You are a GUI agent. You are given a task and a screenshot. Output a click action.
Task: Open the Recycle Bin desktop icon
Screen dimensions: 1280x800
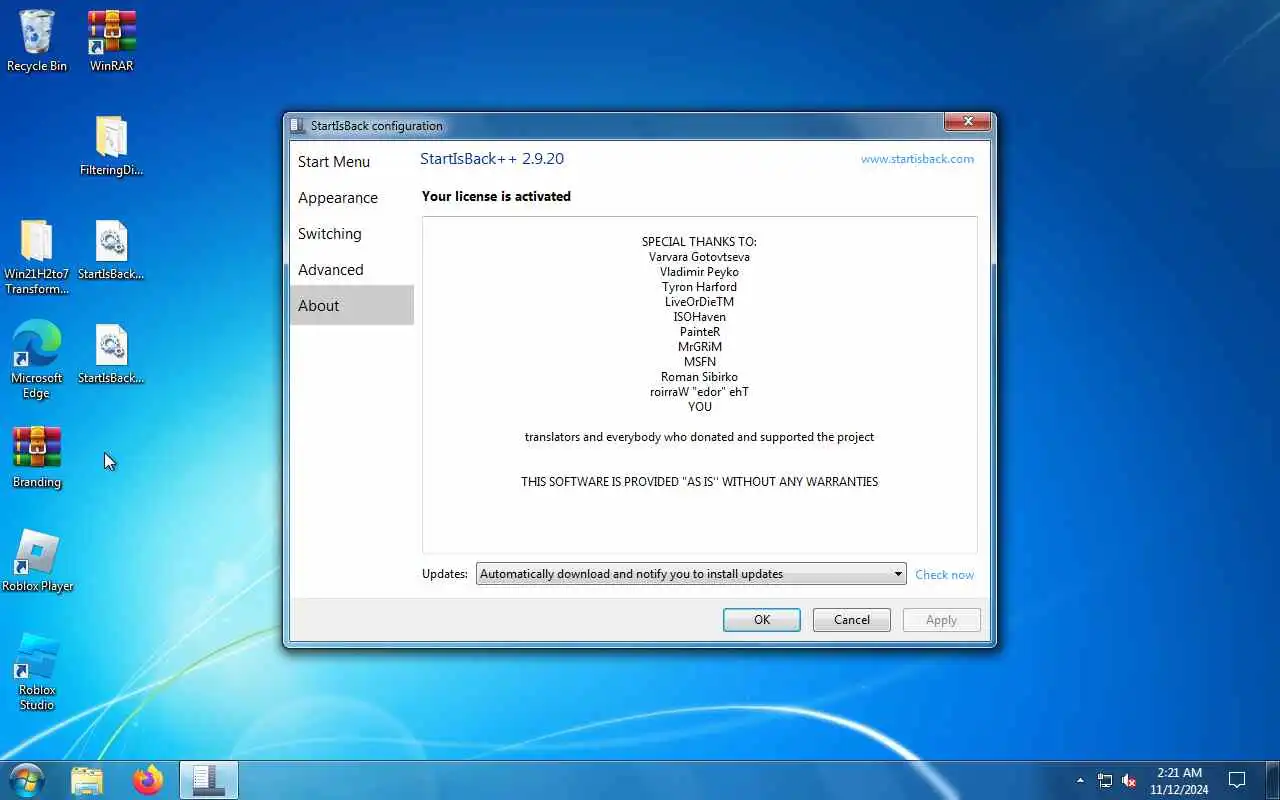[x=37, y=40]
